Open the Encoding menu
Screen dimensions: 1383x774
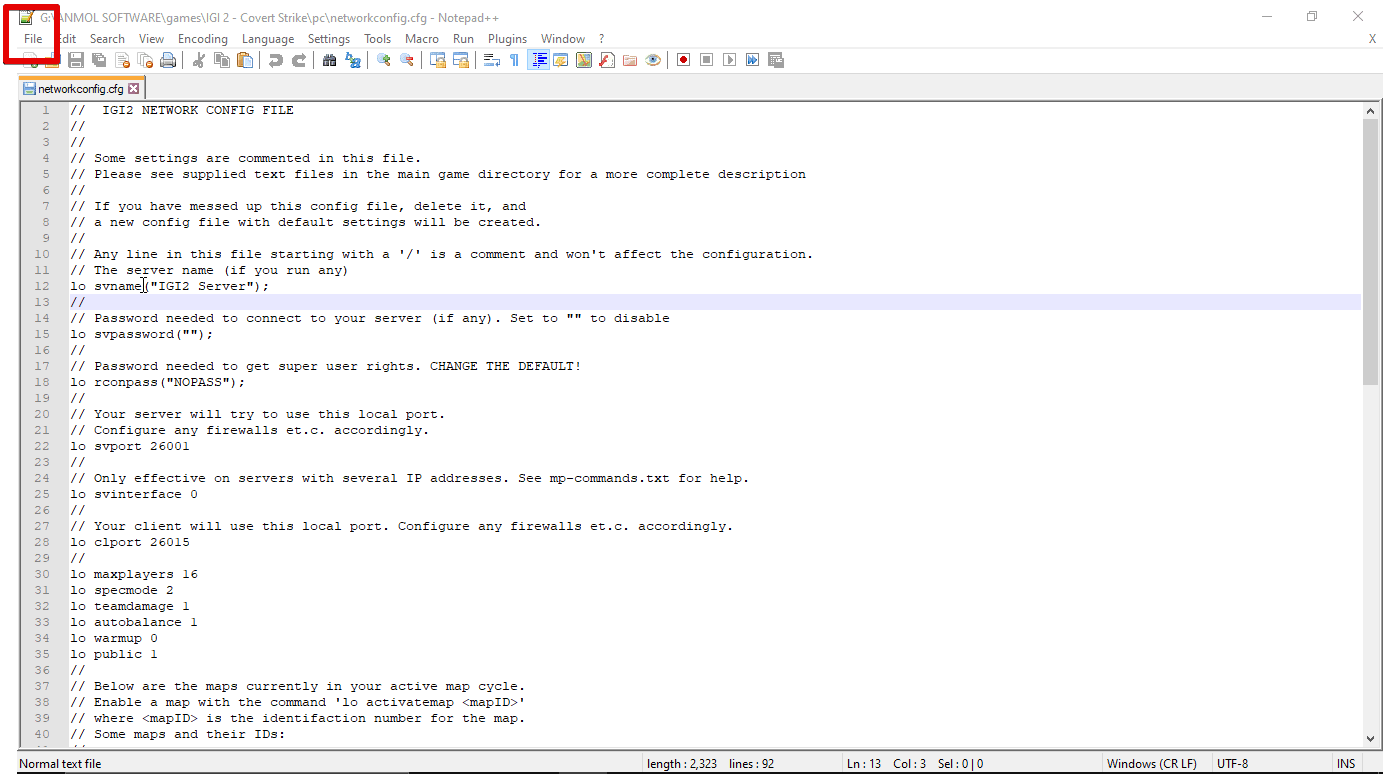click(203, 38)
